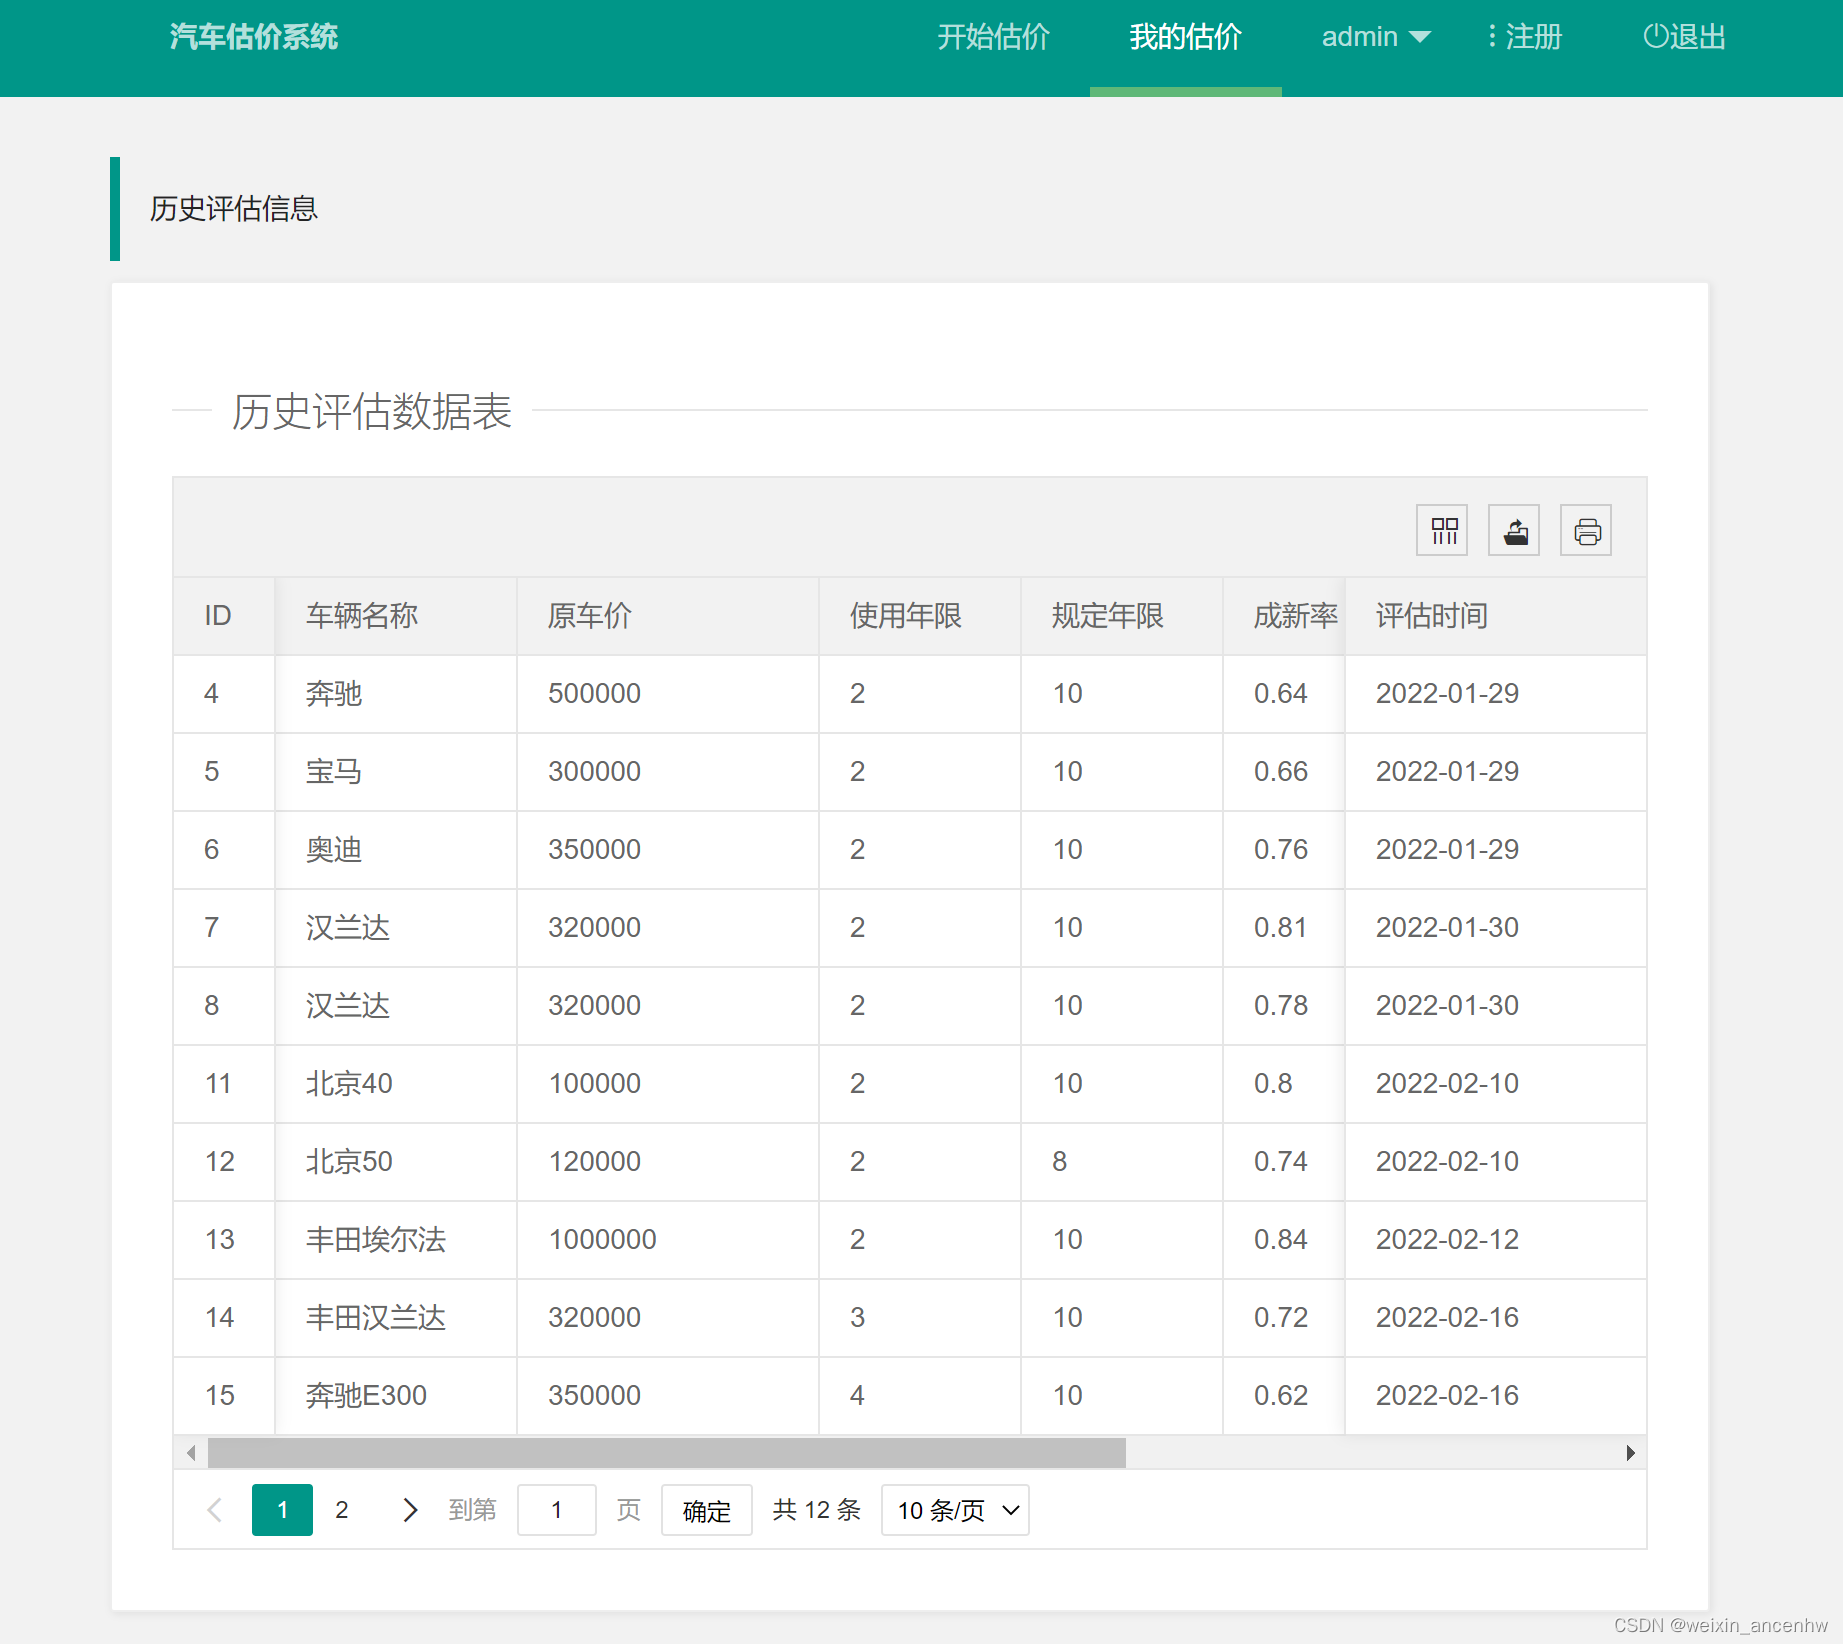This screenshot has width=1843, height=1644.
Task: Click the 汽车估价系统 site title
Action: click(253, 37)
